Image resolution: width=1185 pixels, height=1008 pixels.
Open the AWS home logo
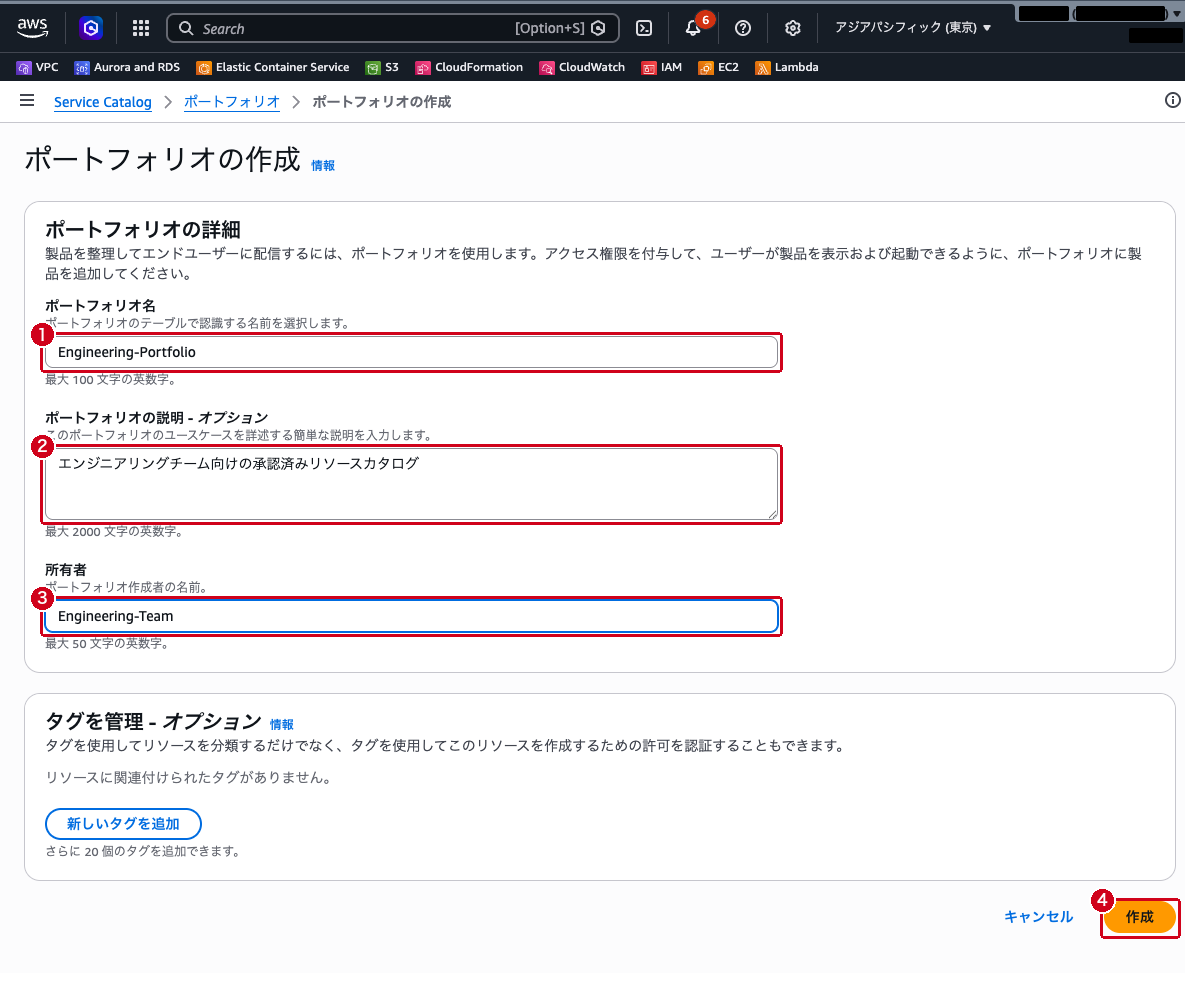pyautogui.click(x=32, y=28)
